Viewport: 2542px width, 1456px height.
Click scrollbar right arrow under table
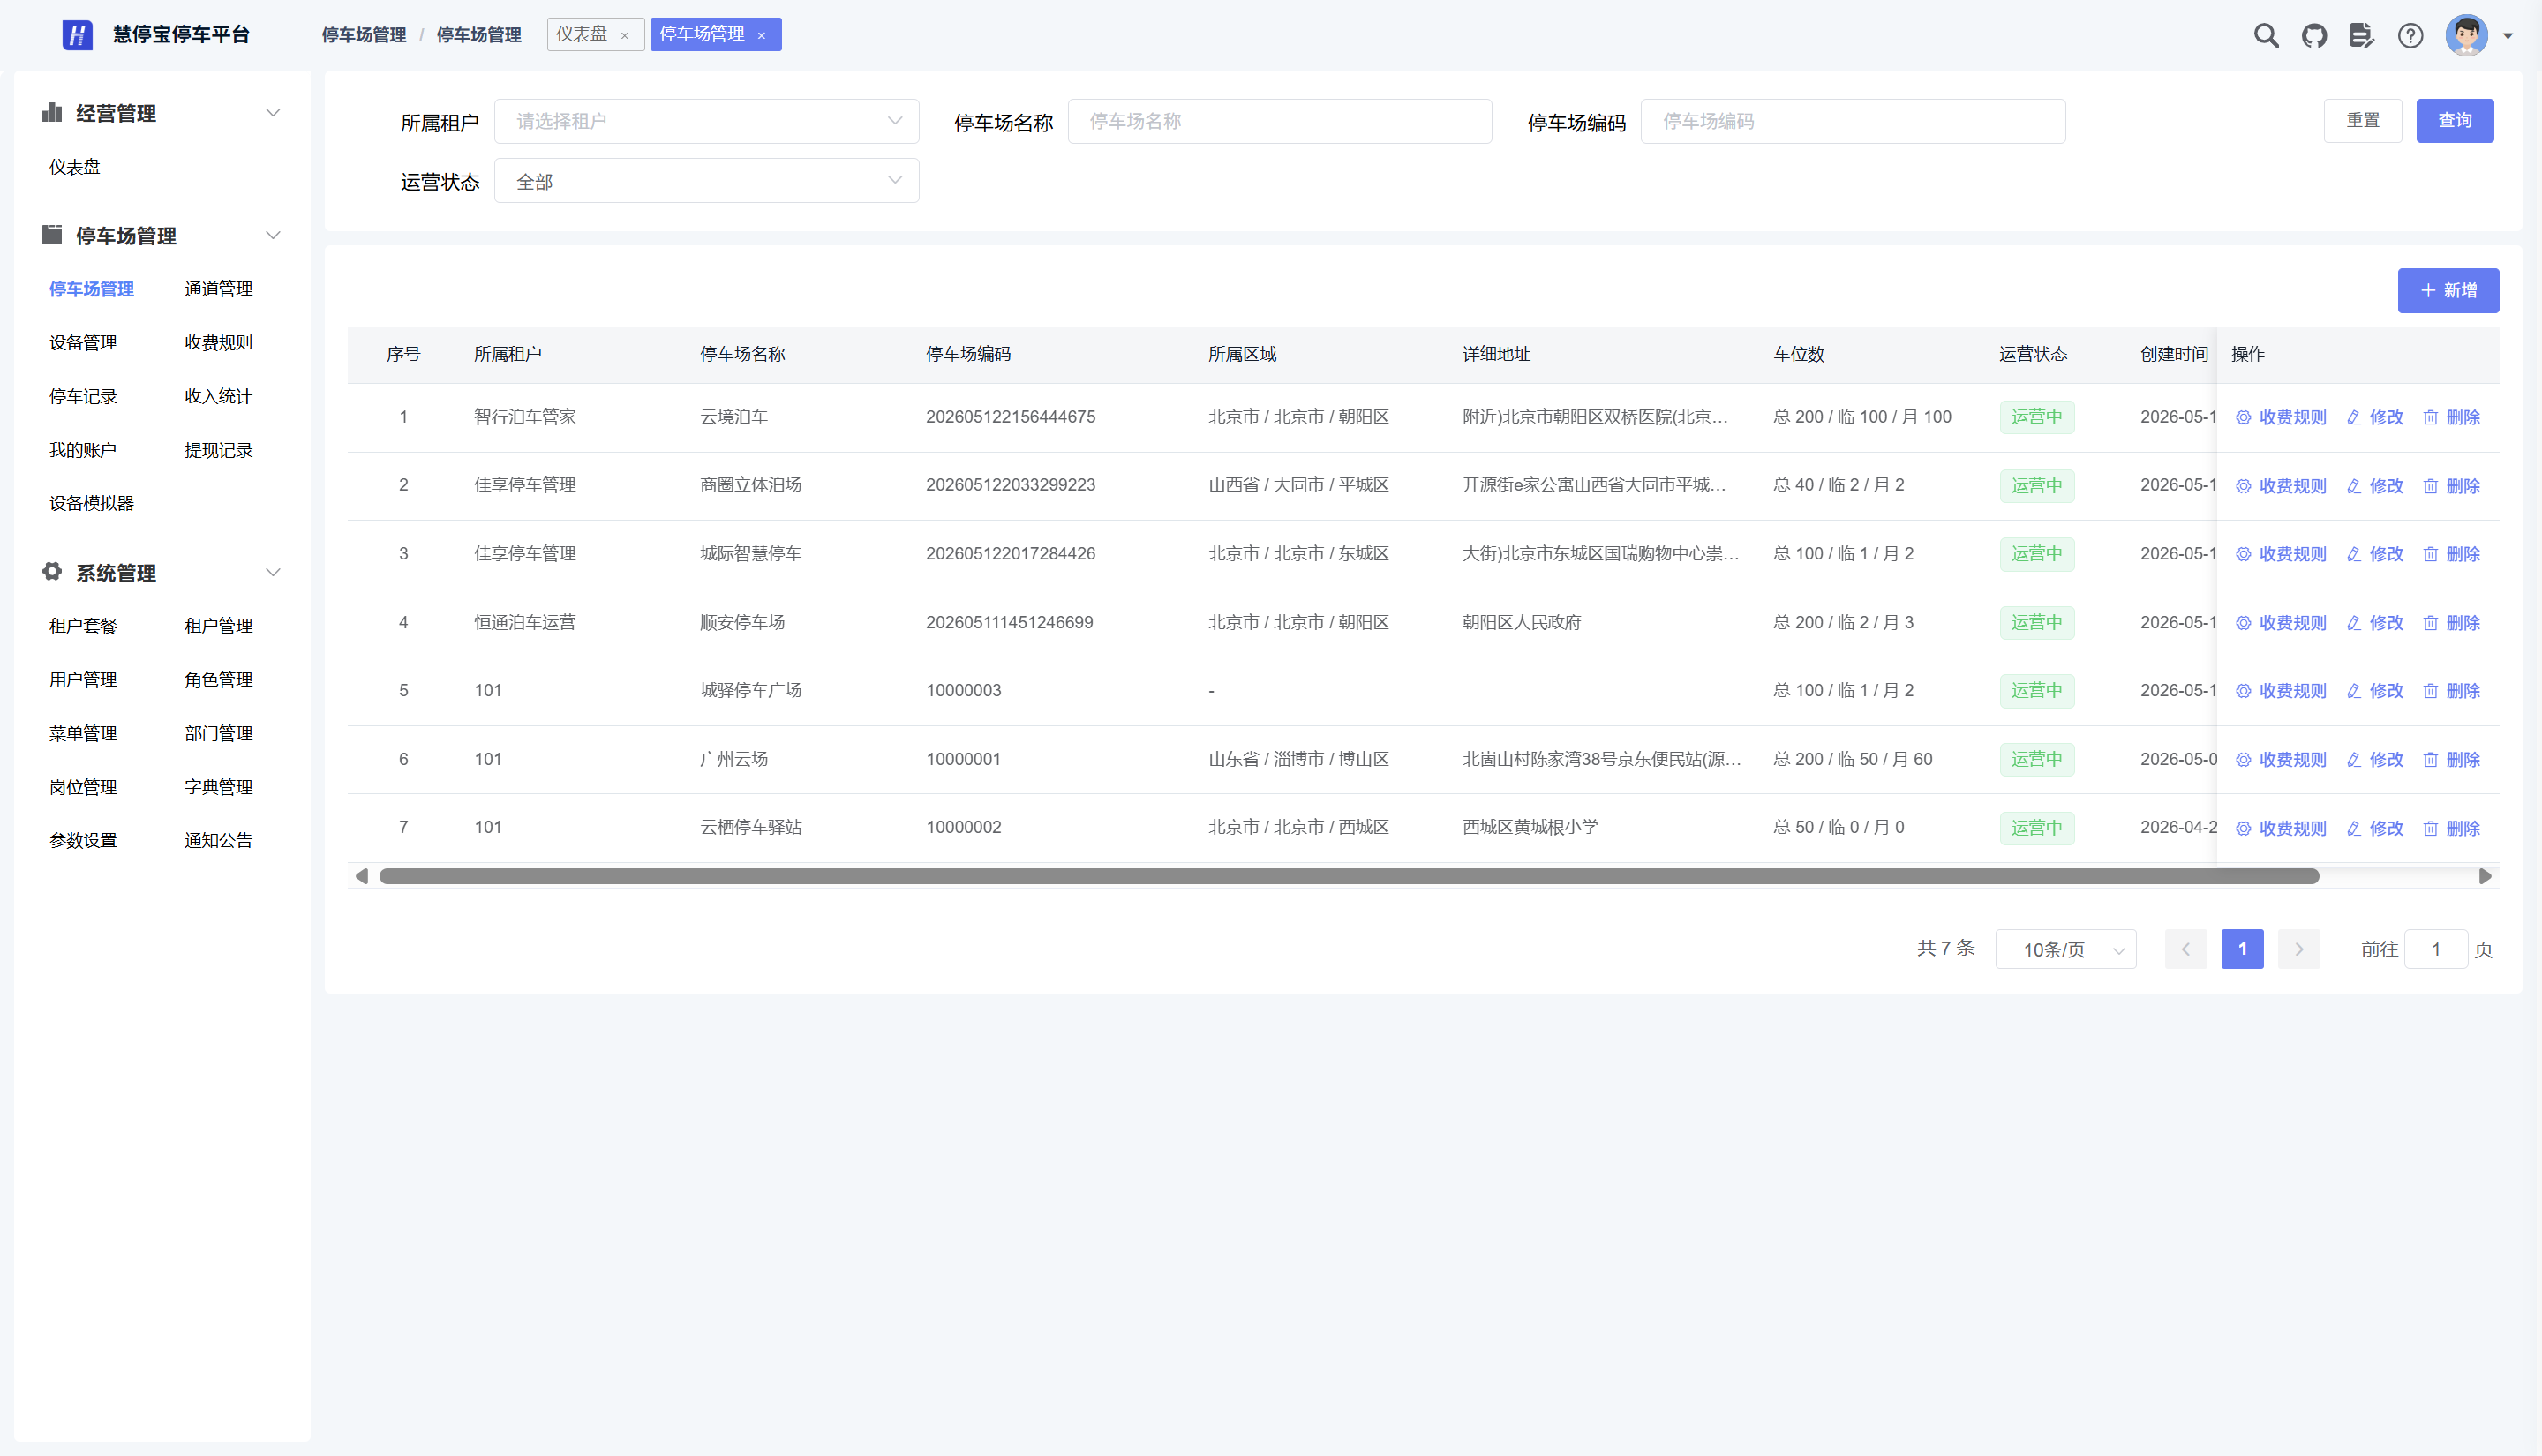coord(2485,876)
